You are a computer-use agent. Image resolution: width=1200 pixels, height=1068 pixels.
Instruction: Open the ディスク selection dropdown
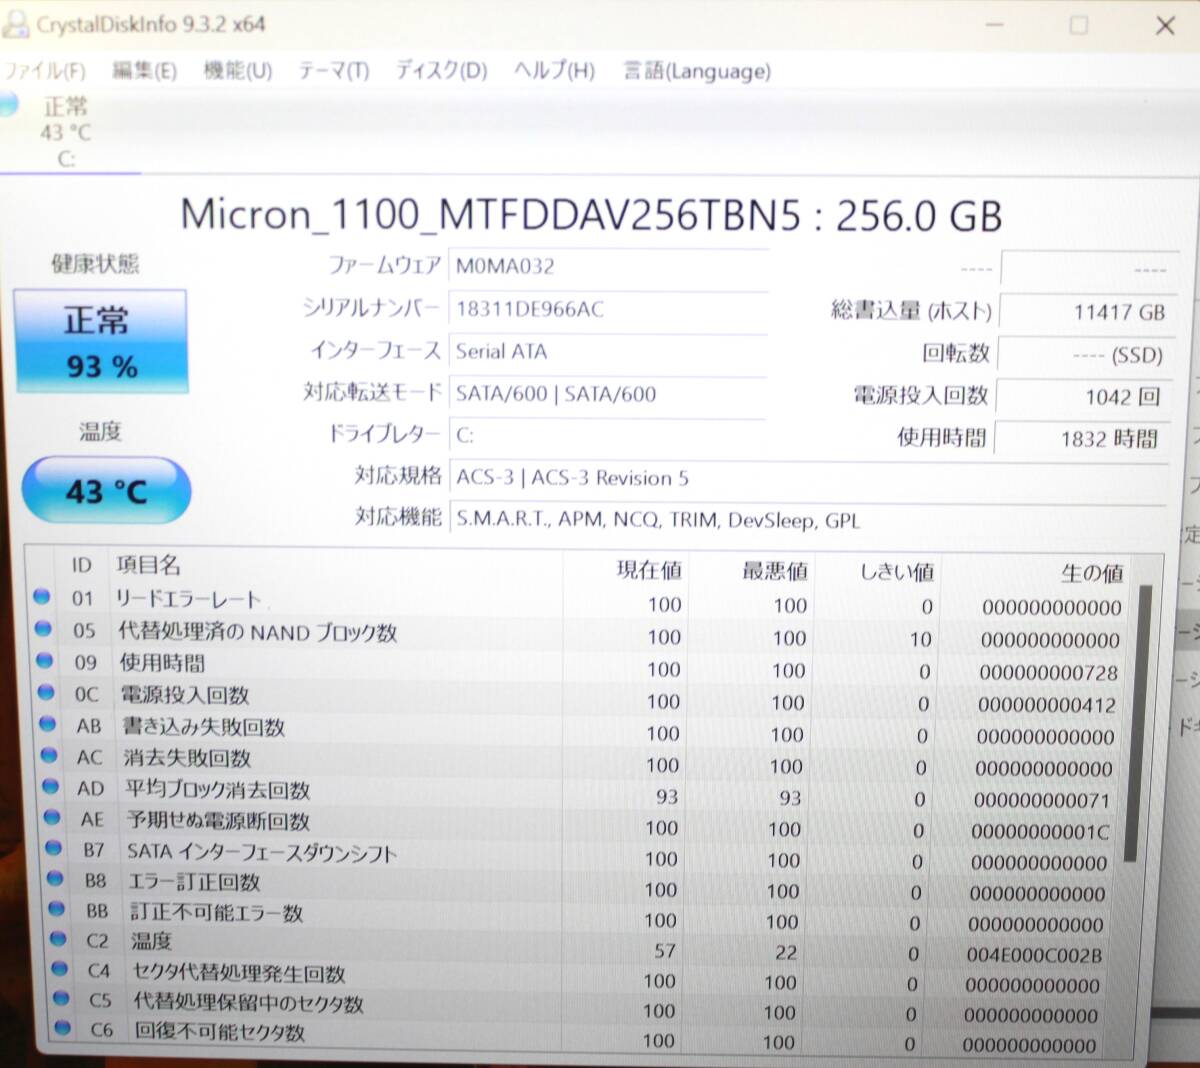click(440, 71)
